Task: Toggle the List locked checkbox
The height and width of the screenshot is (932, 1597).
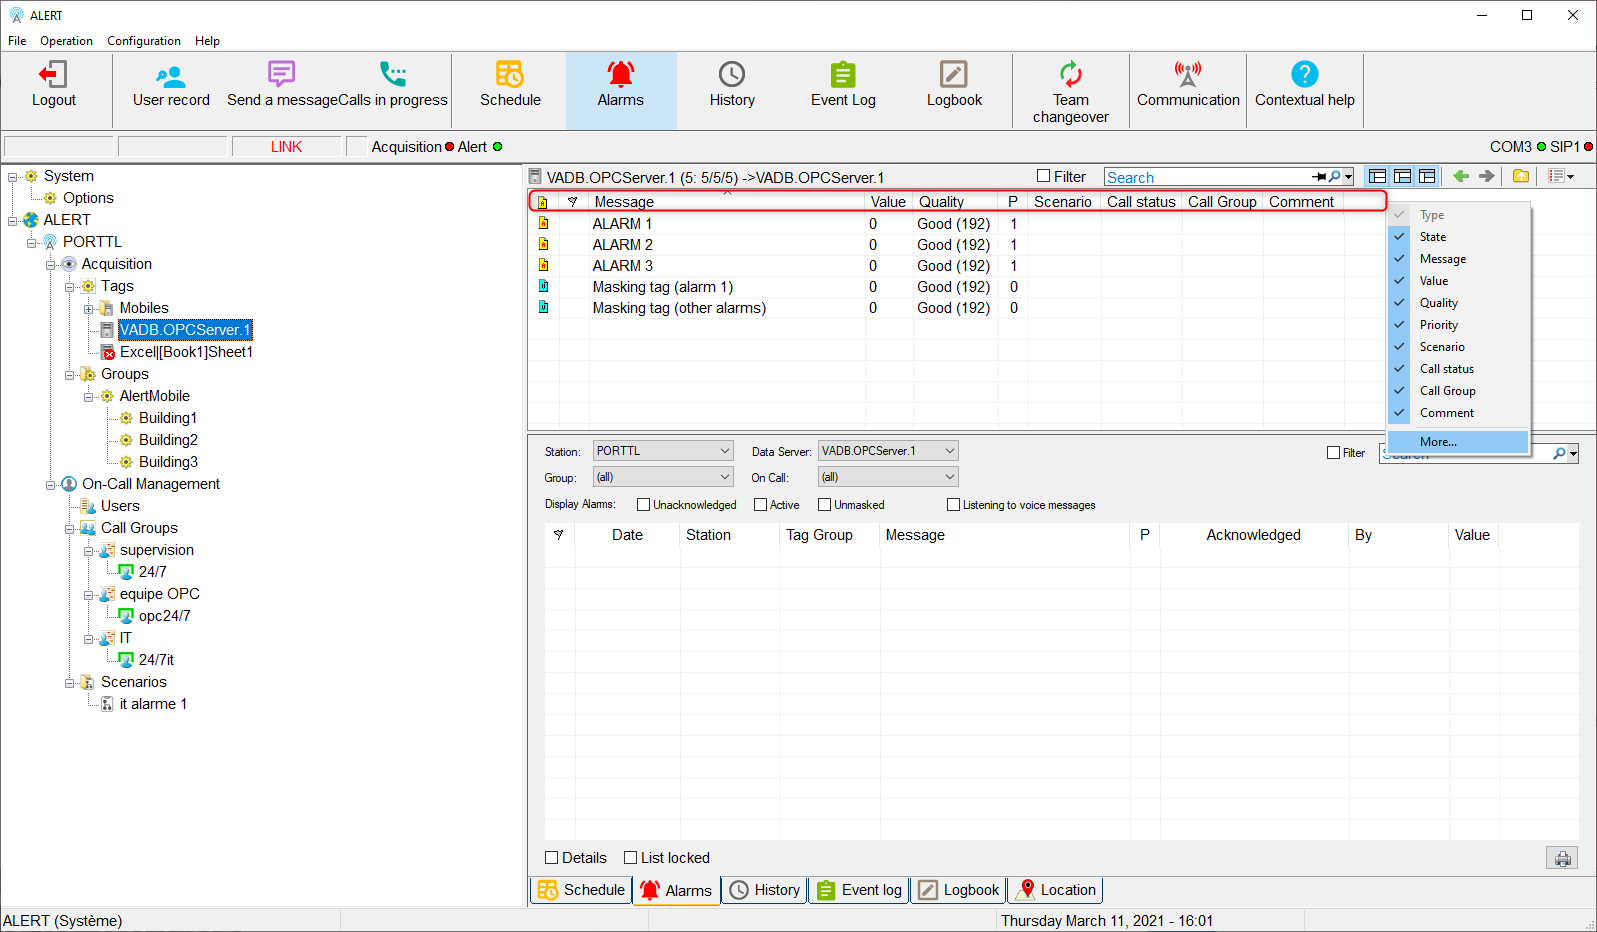Action: click(x=631, y=858)
